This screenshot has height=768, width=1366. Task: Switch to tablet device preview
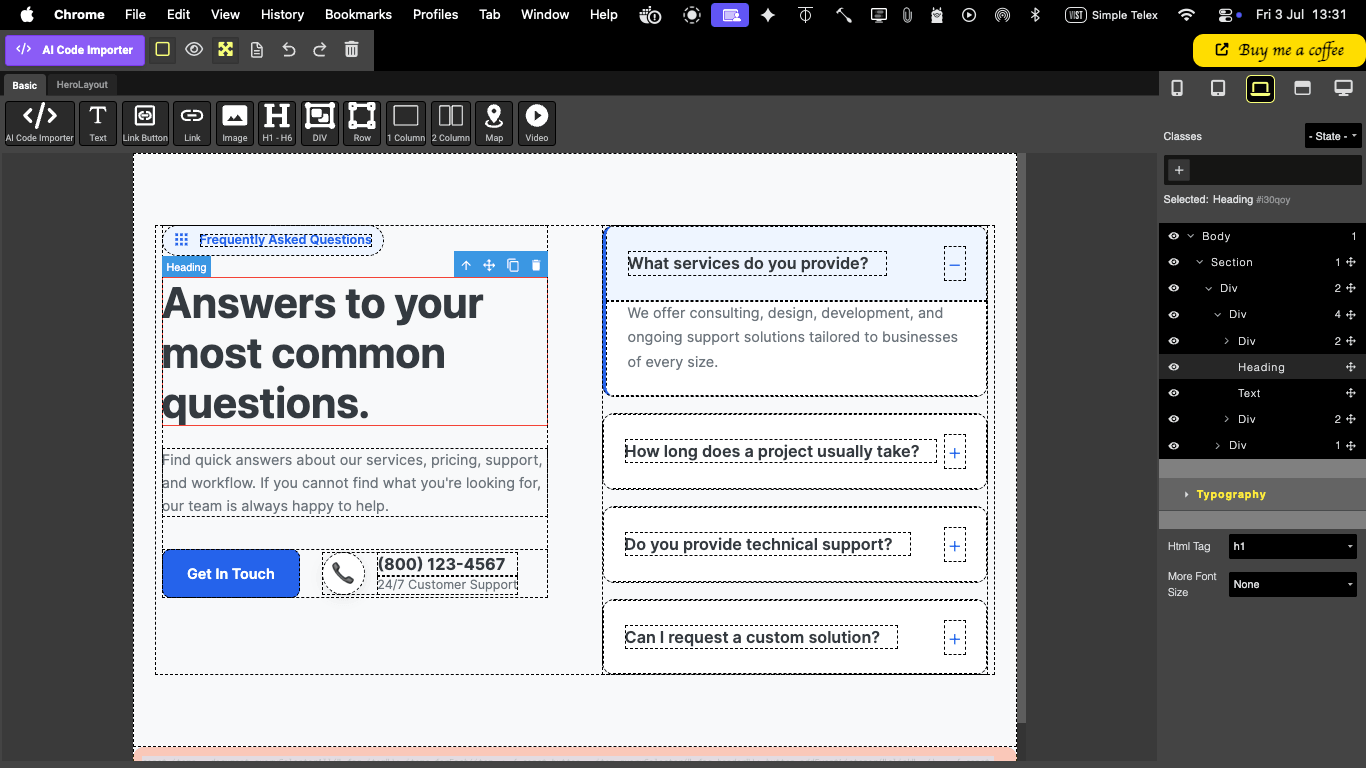(x=1218, y=88)
